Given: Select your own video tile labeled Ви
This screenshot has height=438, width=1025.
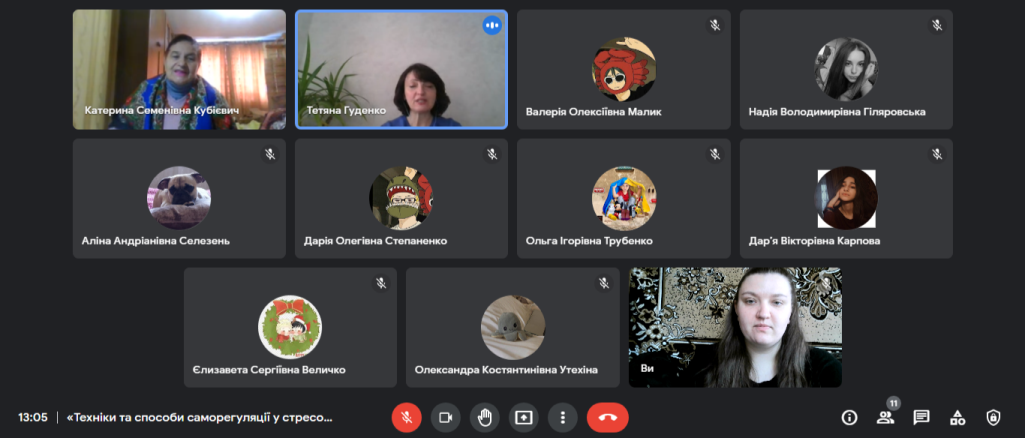Looking at the screenshot, I should 735,327.
